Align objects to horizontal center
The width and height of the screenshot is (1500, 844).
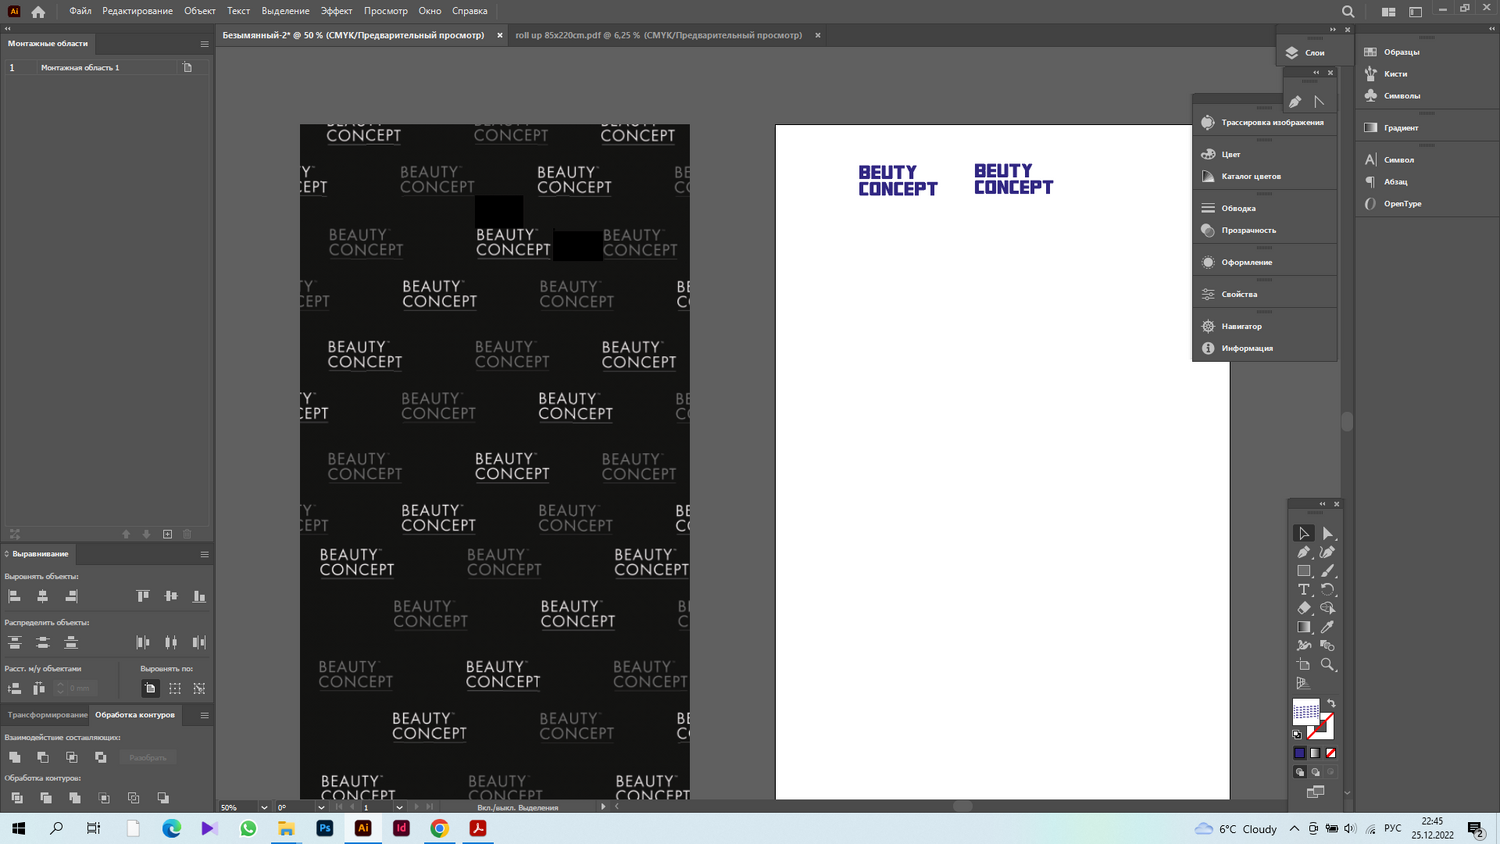tap(42, 596)
